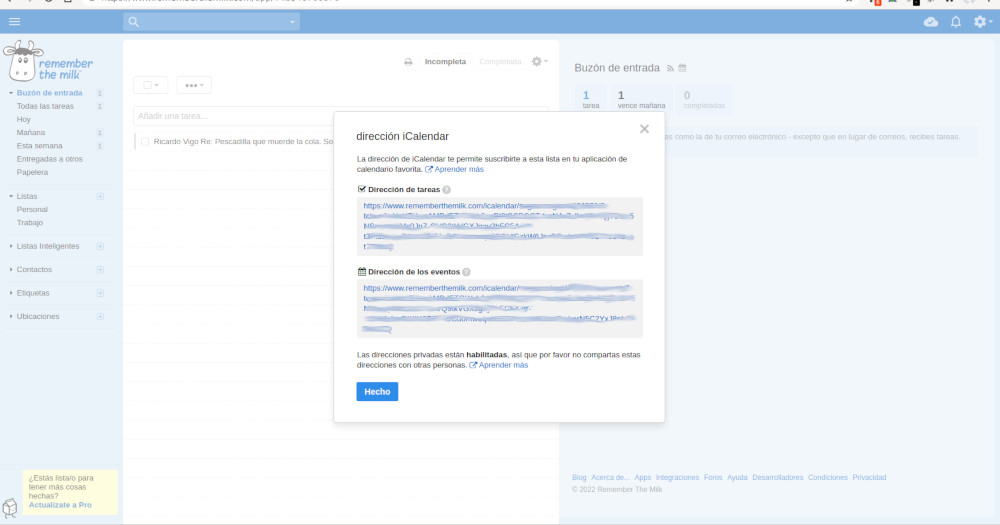The height and width of the screenshot is (525, 1000).
Task: Click calendar icon beside Dirección de los eventos
Action: pos(362,272)
